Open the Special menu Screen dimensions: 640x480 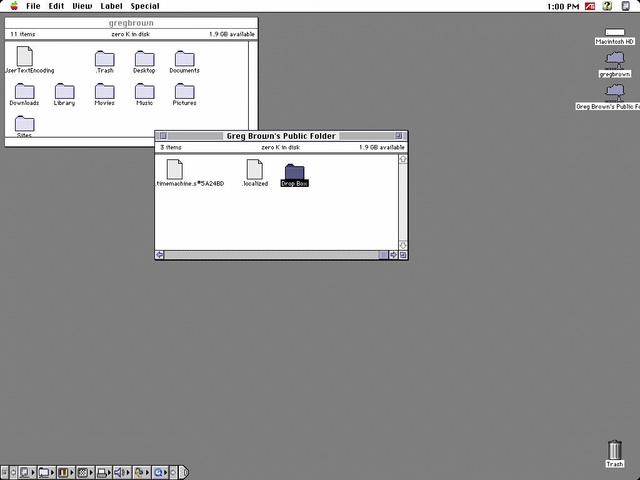click(145, 6)
